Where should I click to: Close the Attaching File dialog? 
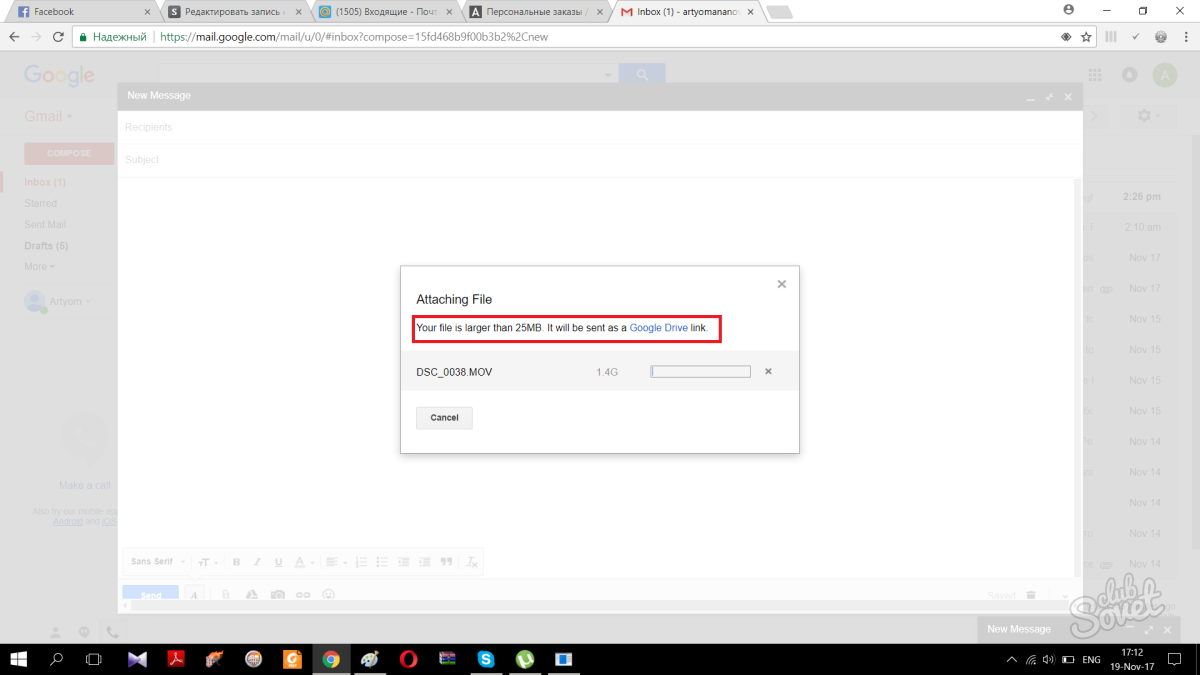pyautogui.click(x=782, y=284)
